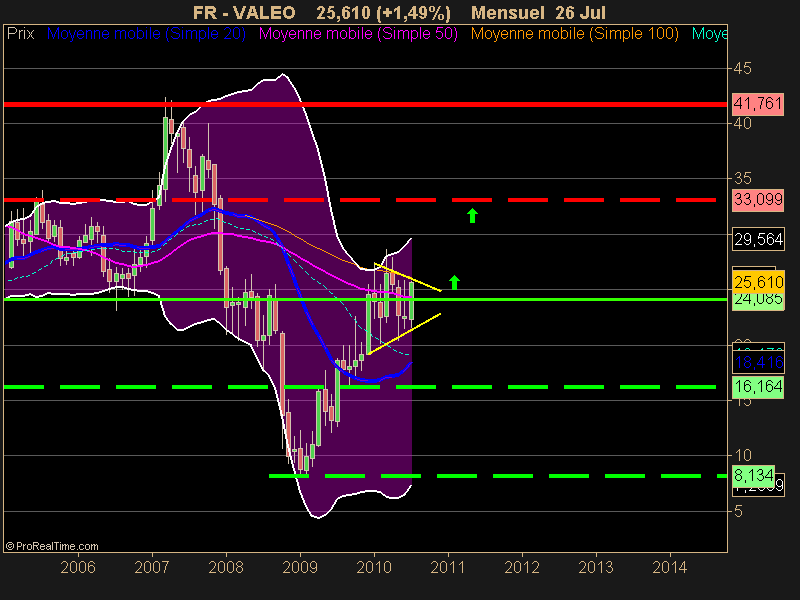The image size is (800, 600).
Task: Click the lower green arrow beside the yellow triangle
Action: [454, 282]
